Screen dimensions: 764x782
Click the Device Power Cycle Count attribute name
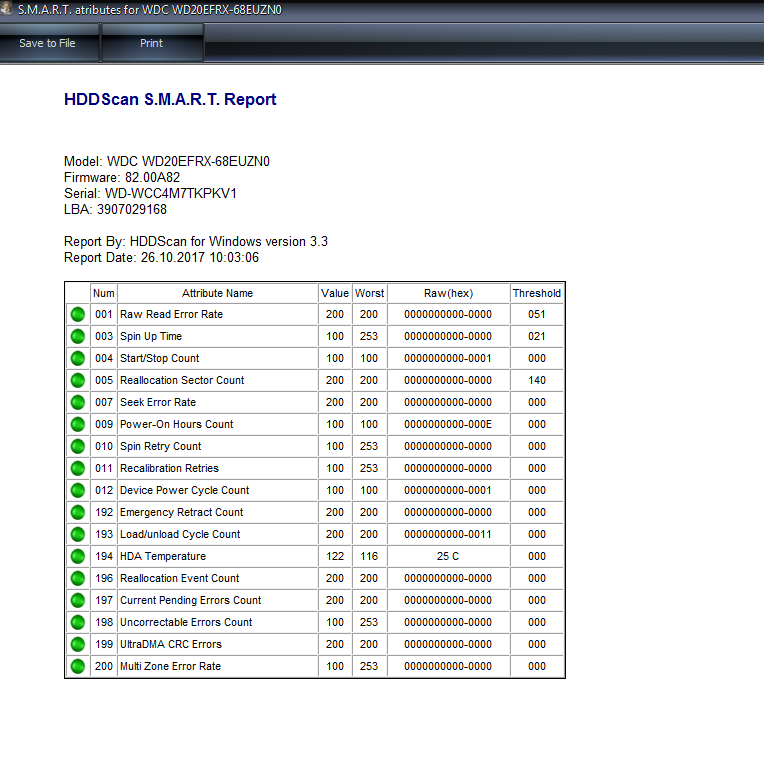(x=185, y=490)
